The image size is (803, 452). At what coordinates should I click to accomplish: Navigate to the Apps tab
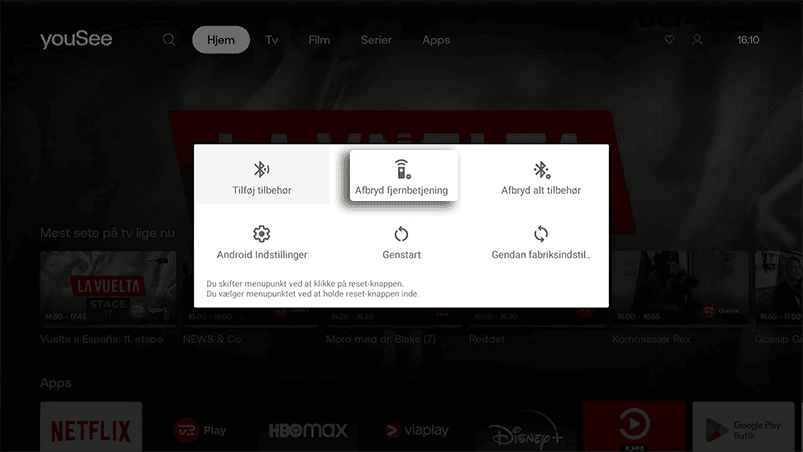pyautogui.click(x=436, y=40)
